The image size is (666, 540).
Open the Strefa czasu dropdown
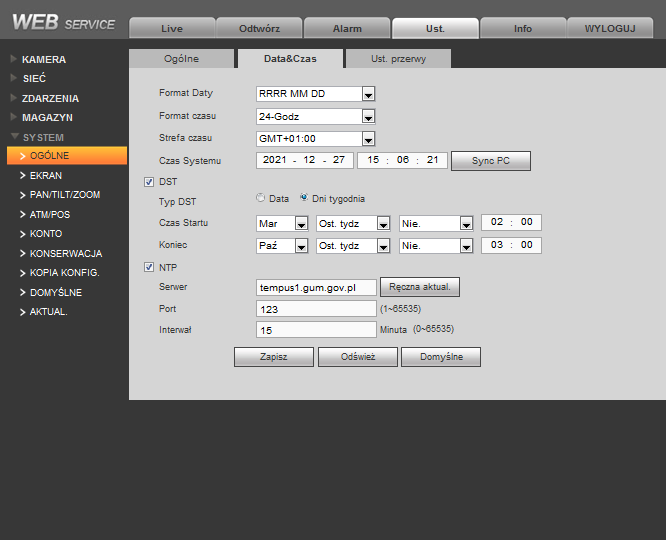pyautogui.click(x=316, y=139)
